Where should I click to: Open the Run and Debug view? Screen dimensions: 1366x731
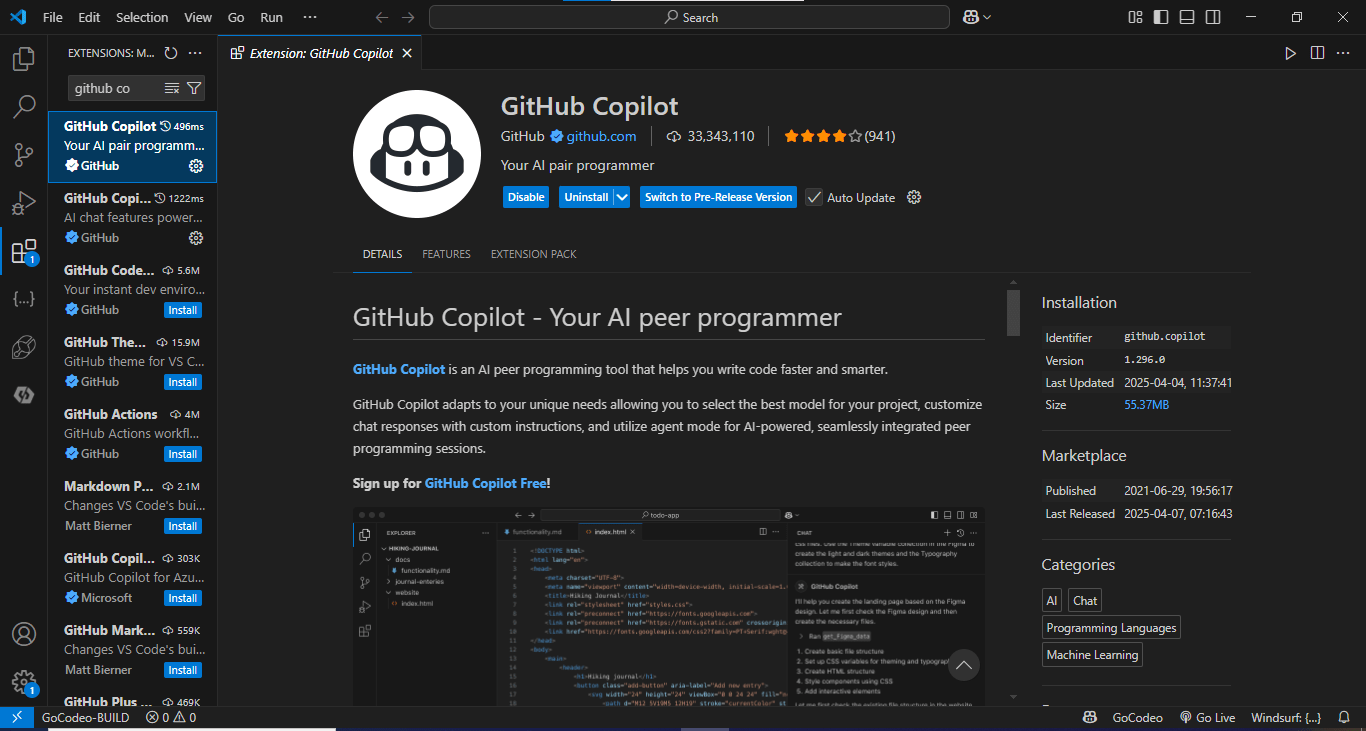24,204
